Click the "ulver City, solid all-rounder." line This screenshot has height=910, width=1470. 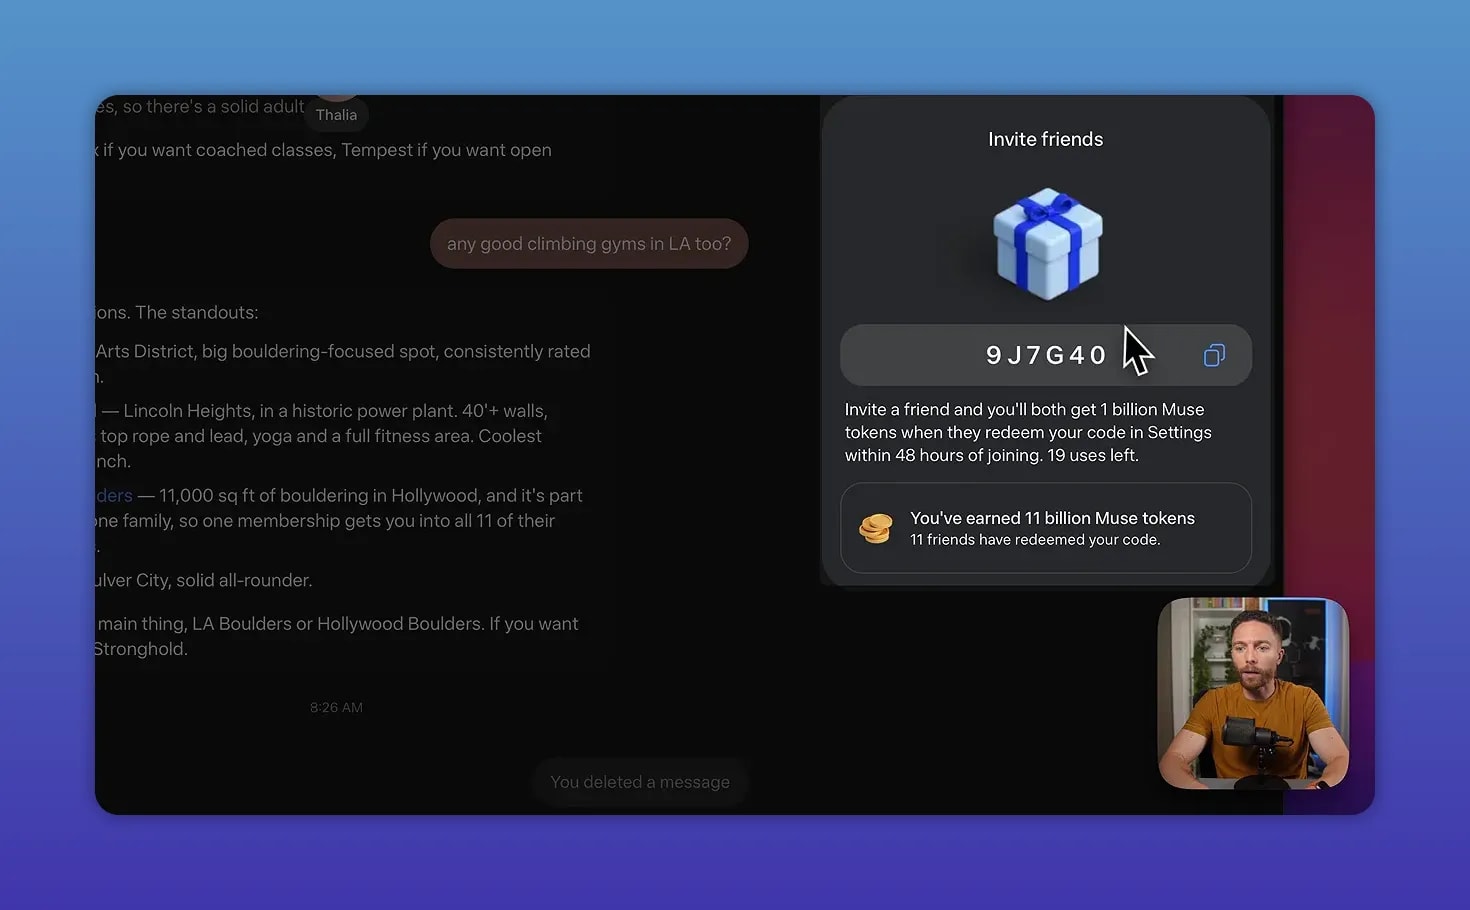tap(203, 580)
